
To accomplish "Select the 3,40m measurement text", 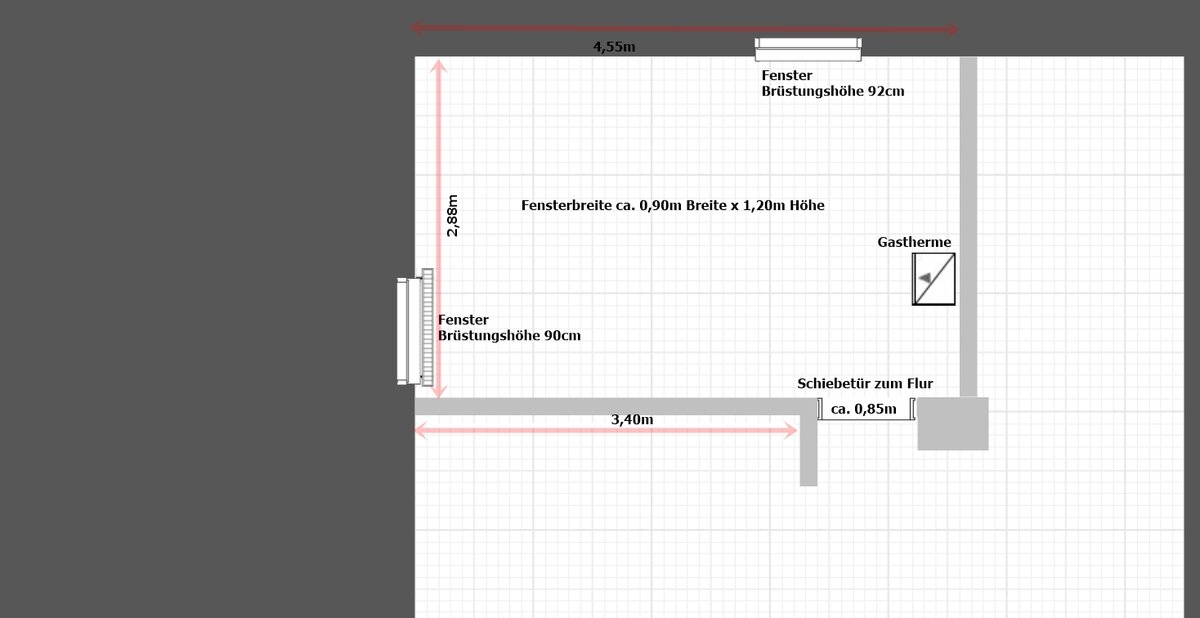I will (632, 420).
